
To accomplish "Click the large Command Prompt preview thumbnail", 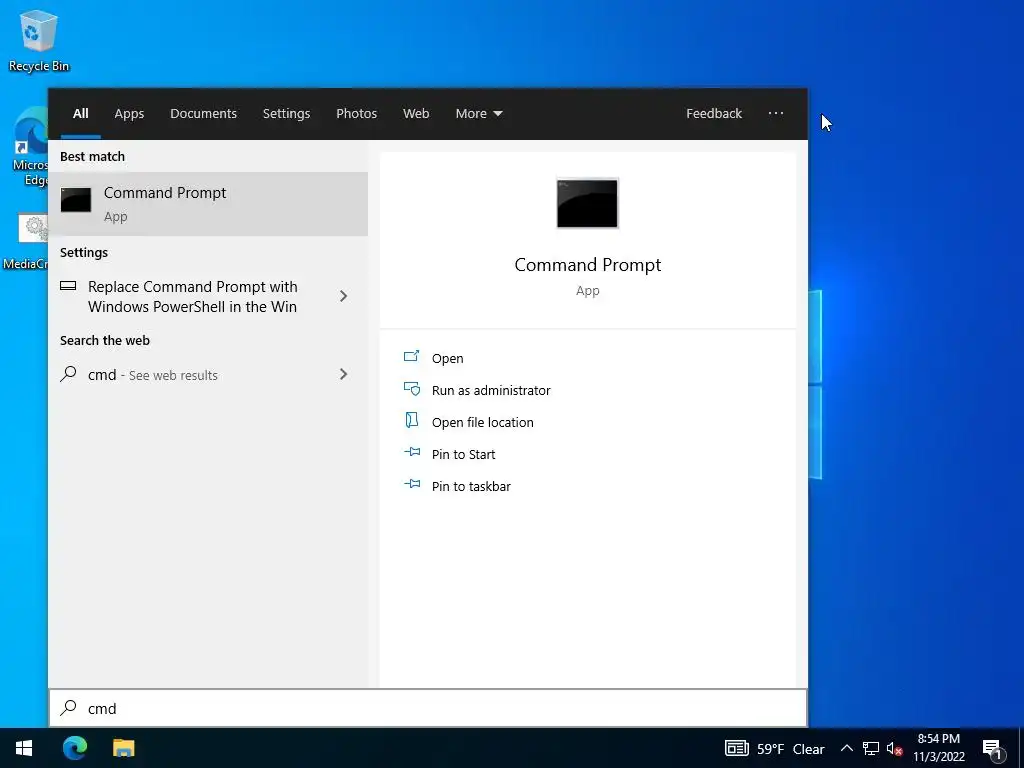I will coord(587,203).
